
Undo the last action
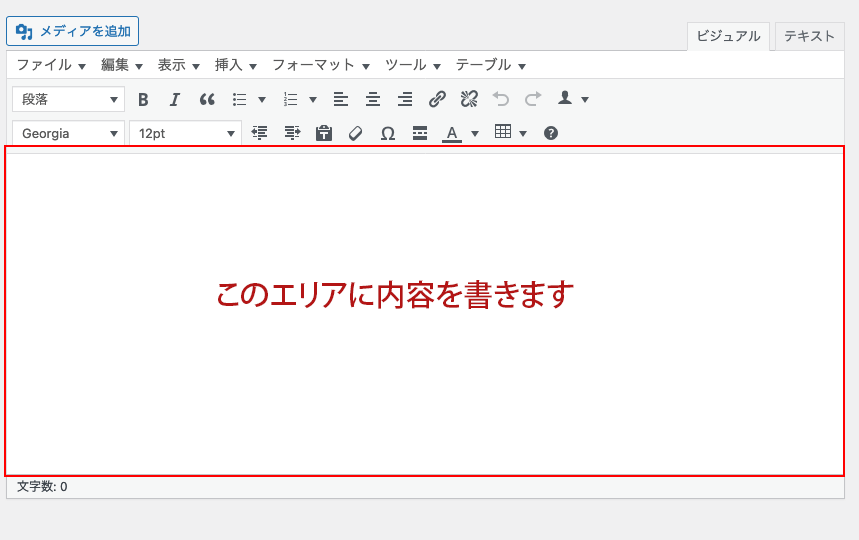pos(501,99)
